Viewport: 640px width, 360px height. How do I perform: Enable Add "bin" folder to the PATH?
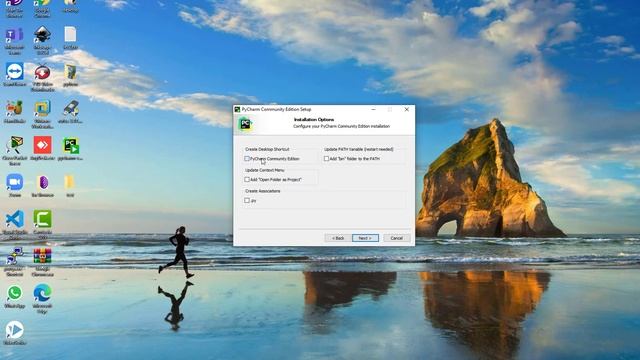[327, 158]
